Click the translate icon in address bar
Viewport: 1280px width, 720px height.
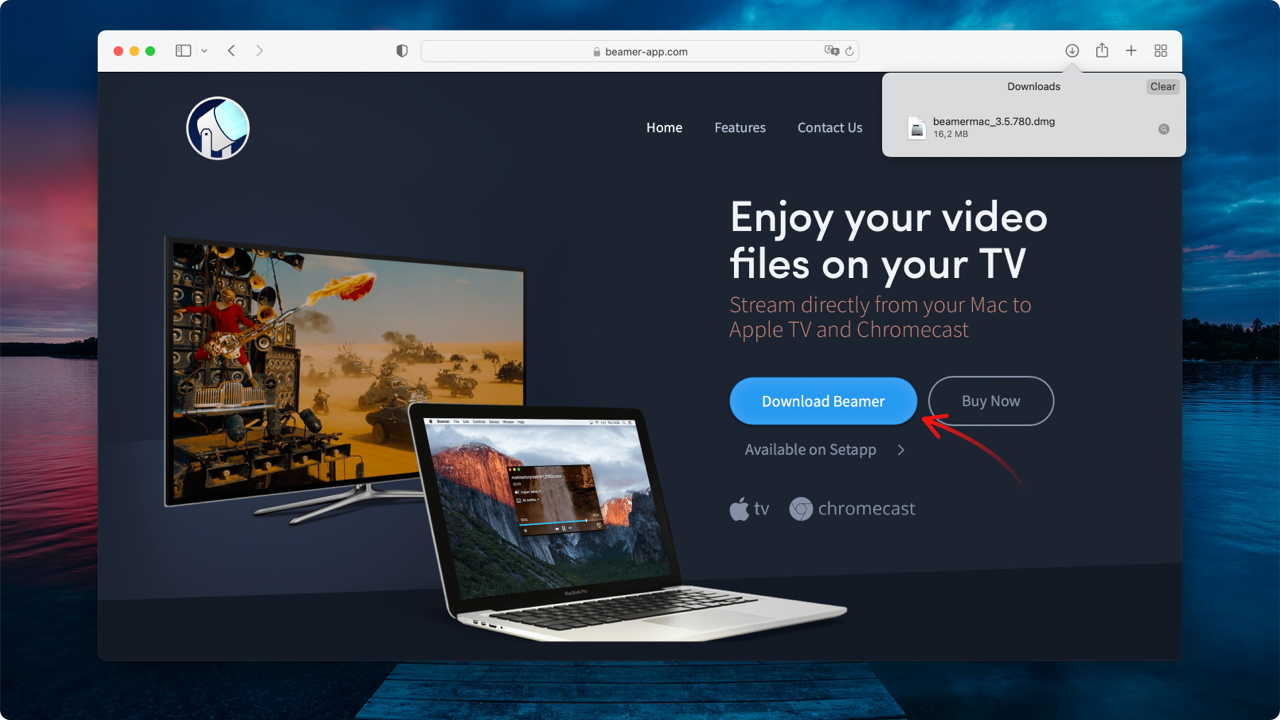coord(831,51)
